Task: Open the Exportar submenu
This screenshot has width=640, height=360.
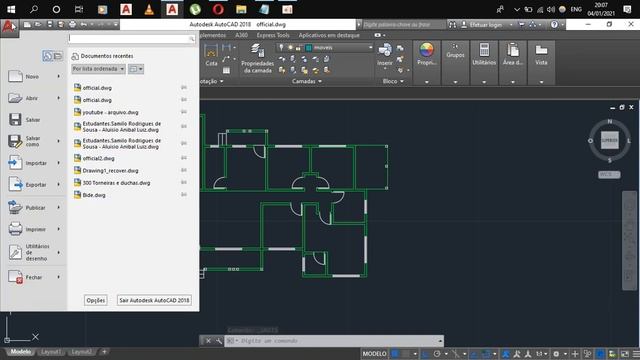Action: point(34,184)
